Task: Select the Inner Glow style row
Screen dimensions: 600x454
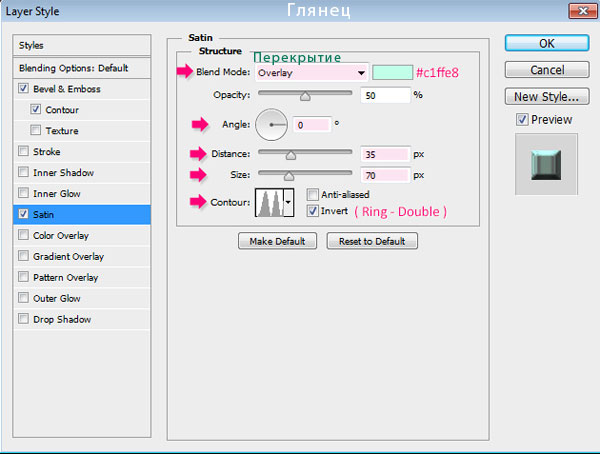Action: [x=82, y=193]
